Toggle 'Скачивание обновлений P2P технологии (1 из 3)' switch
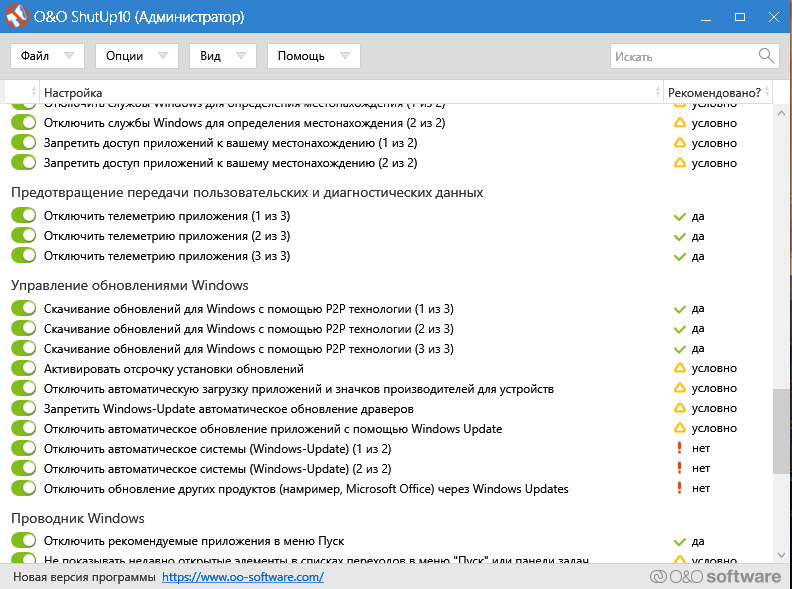Screen dimensions: 792x589 pyautogui.click(x=24, y=309)
